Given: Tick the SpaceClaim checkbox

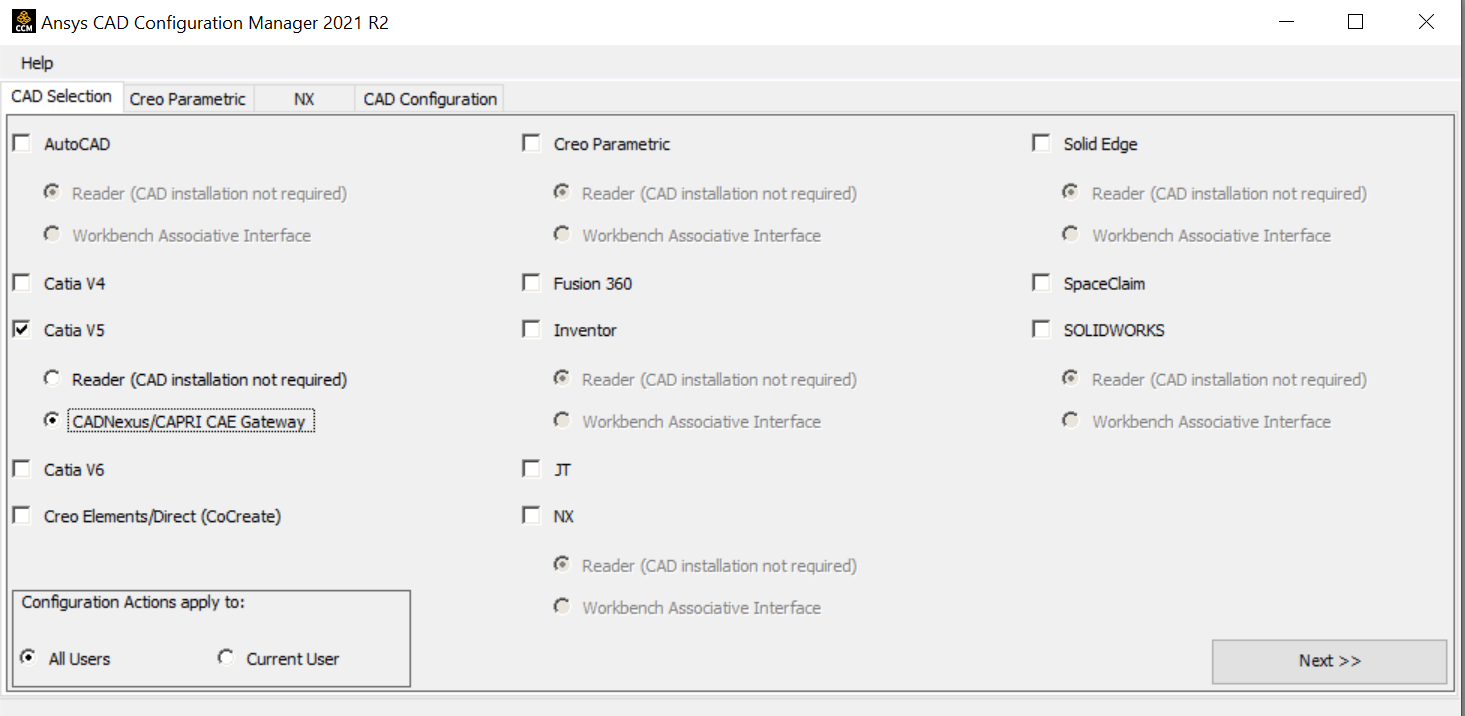Looking at the screenshot, I should pyautogui.click(x=1042, y=283).
